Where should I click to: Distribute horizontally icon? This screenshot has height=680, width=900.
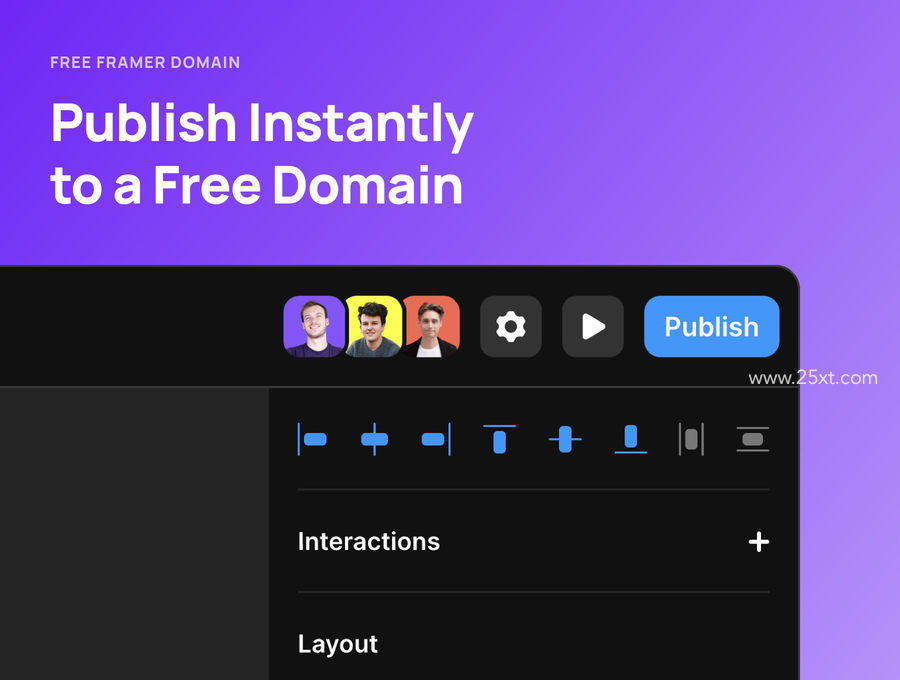point(691,440)
